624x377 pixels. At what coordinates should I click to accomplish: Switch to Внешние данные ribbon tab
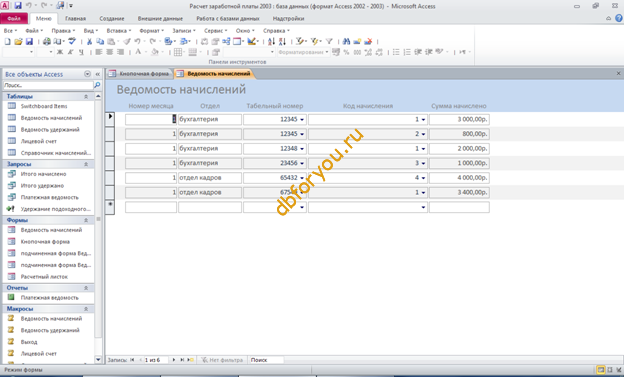click(x=160, y=18)
